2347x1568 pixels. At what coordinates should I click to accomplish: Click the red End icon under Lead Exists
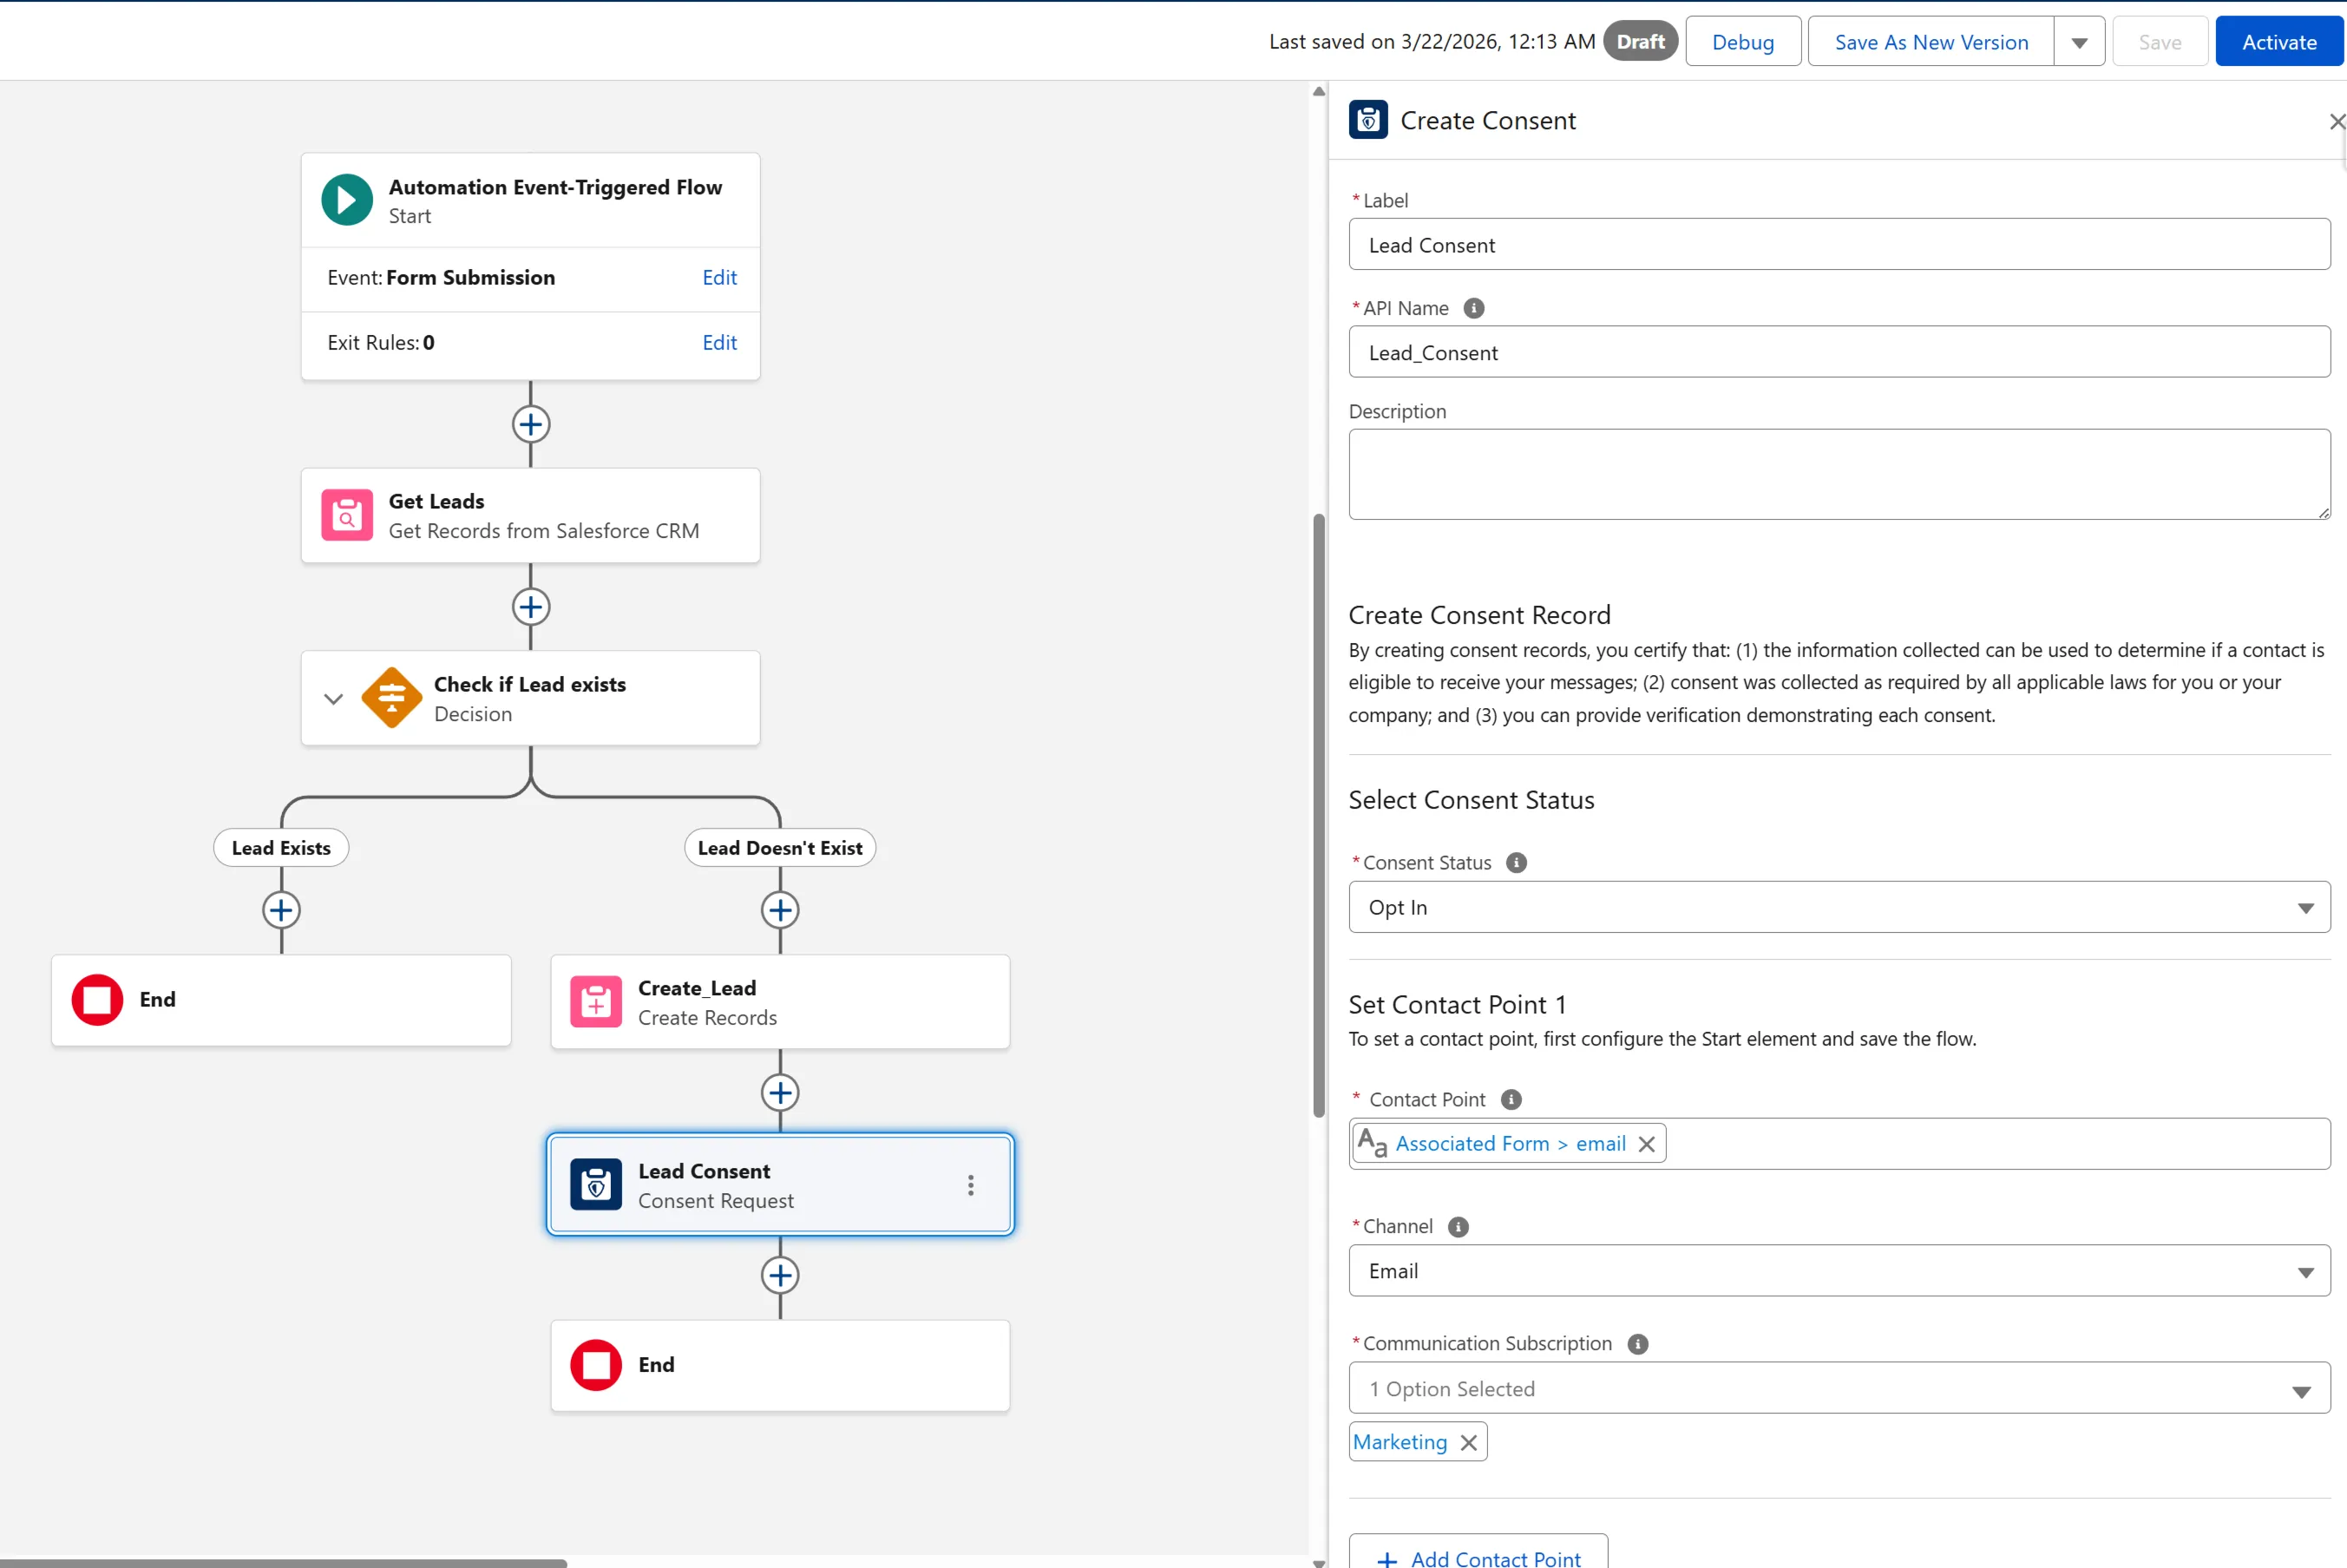click(x=97, y=1000)
